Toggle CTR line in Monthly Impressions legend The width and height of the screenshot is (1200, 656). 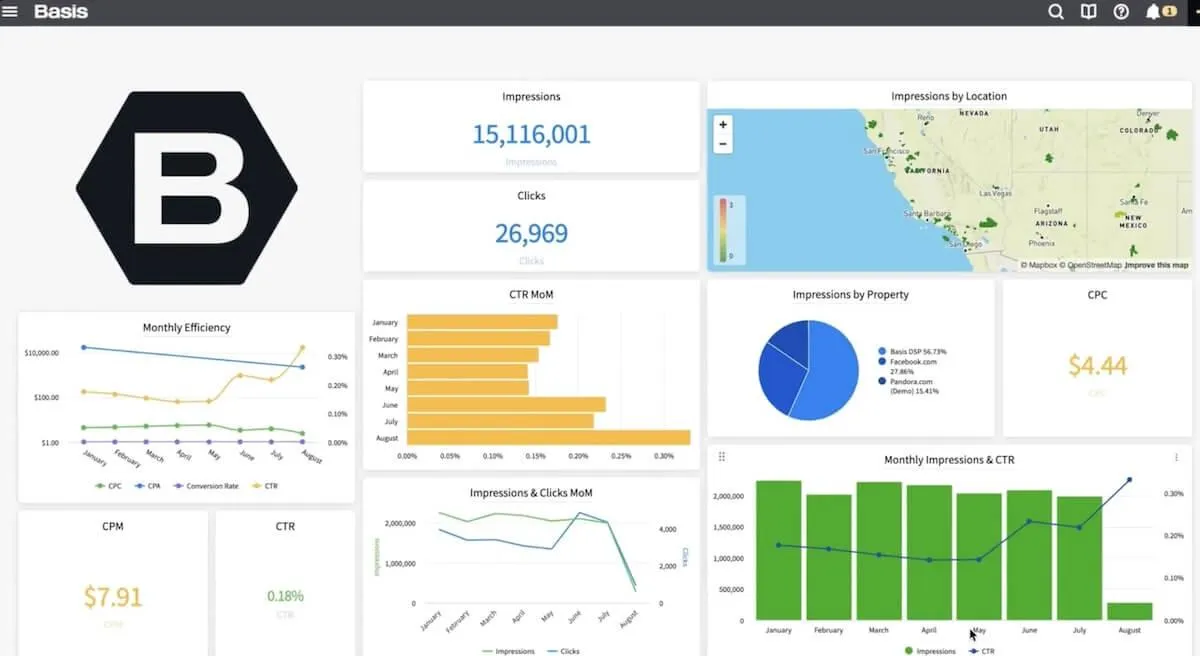pos(984,651)
